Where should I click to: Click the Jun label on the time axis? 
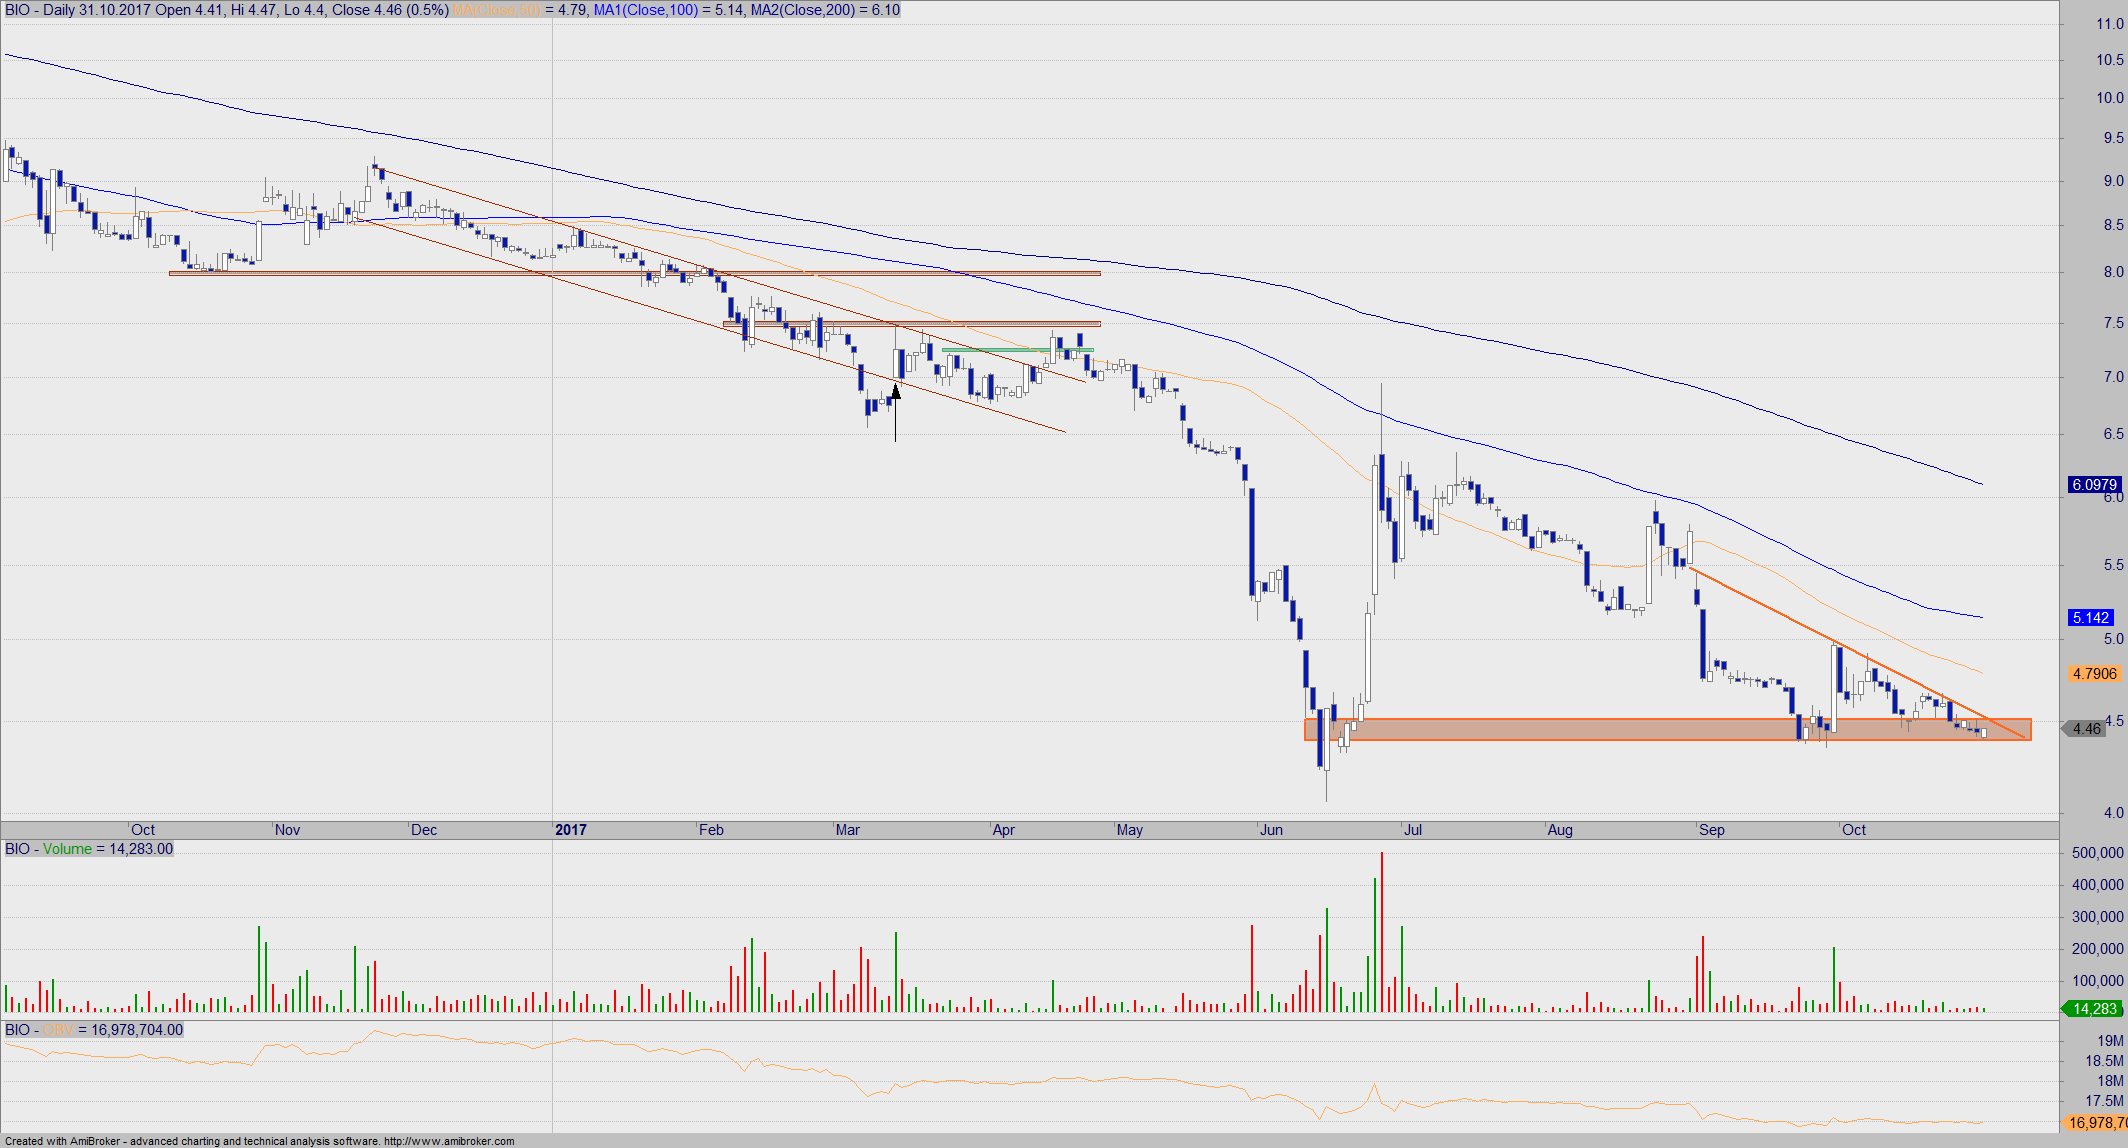pos(1271,830)
